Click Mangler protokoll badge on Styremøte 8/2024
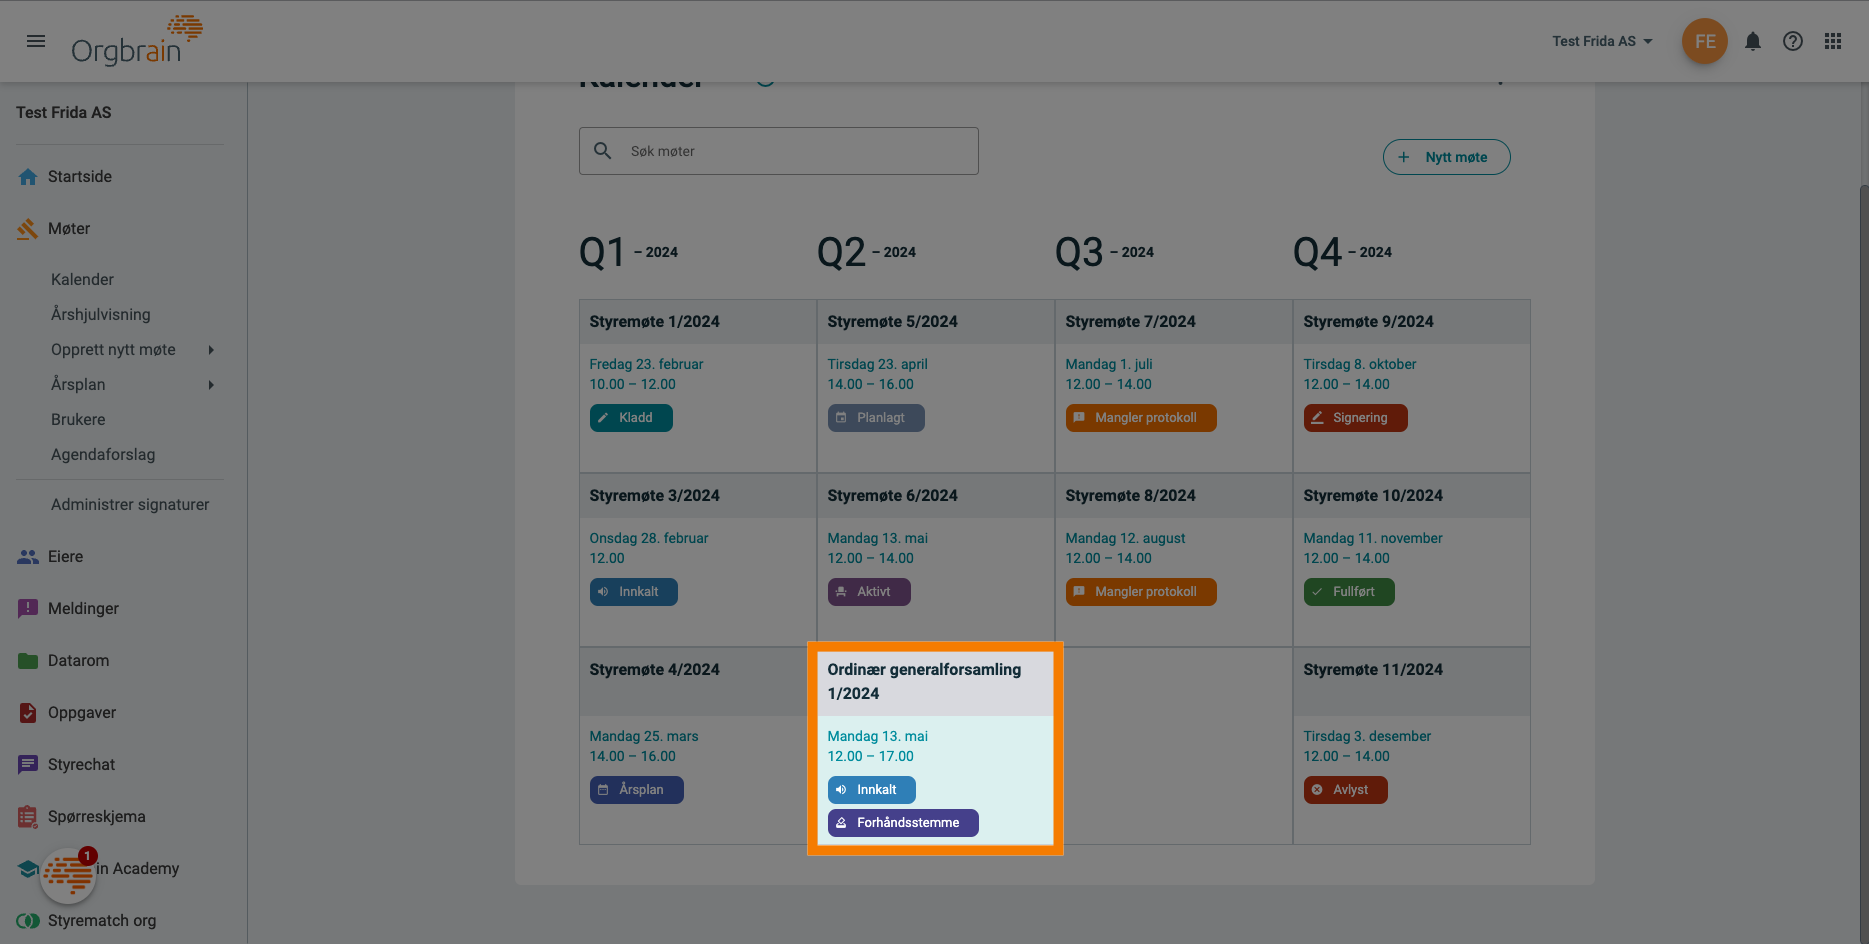Viewport: 1869px width, 944px height. pos(1141,592)
